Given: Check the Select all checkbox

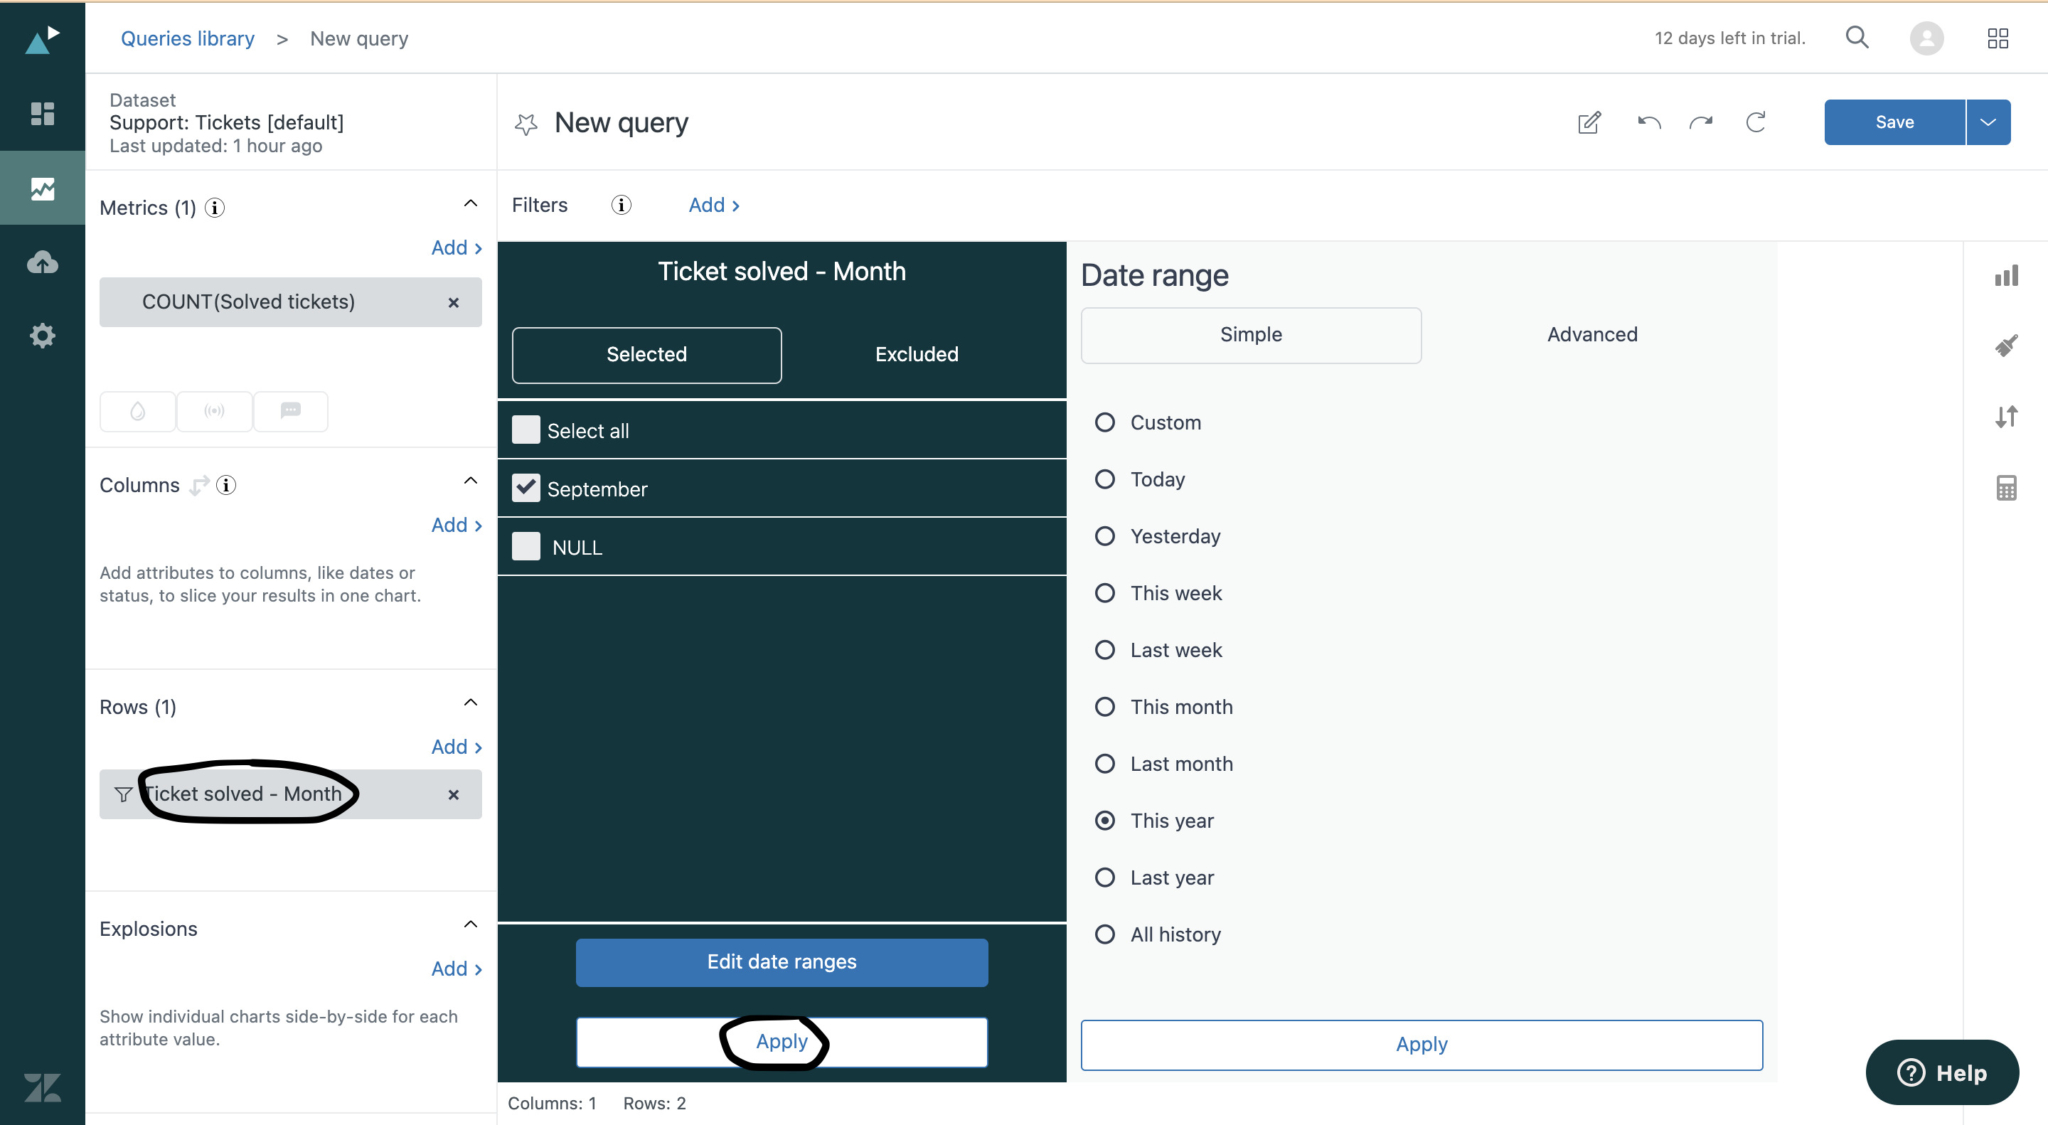Looking at the screenshot, I should (525, 429).
